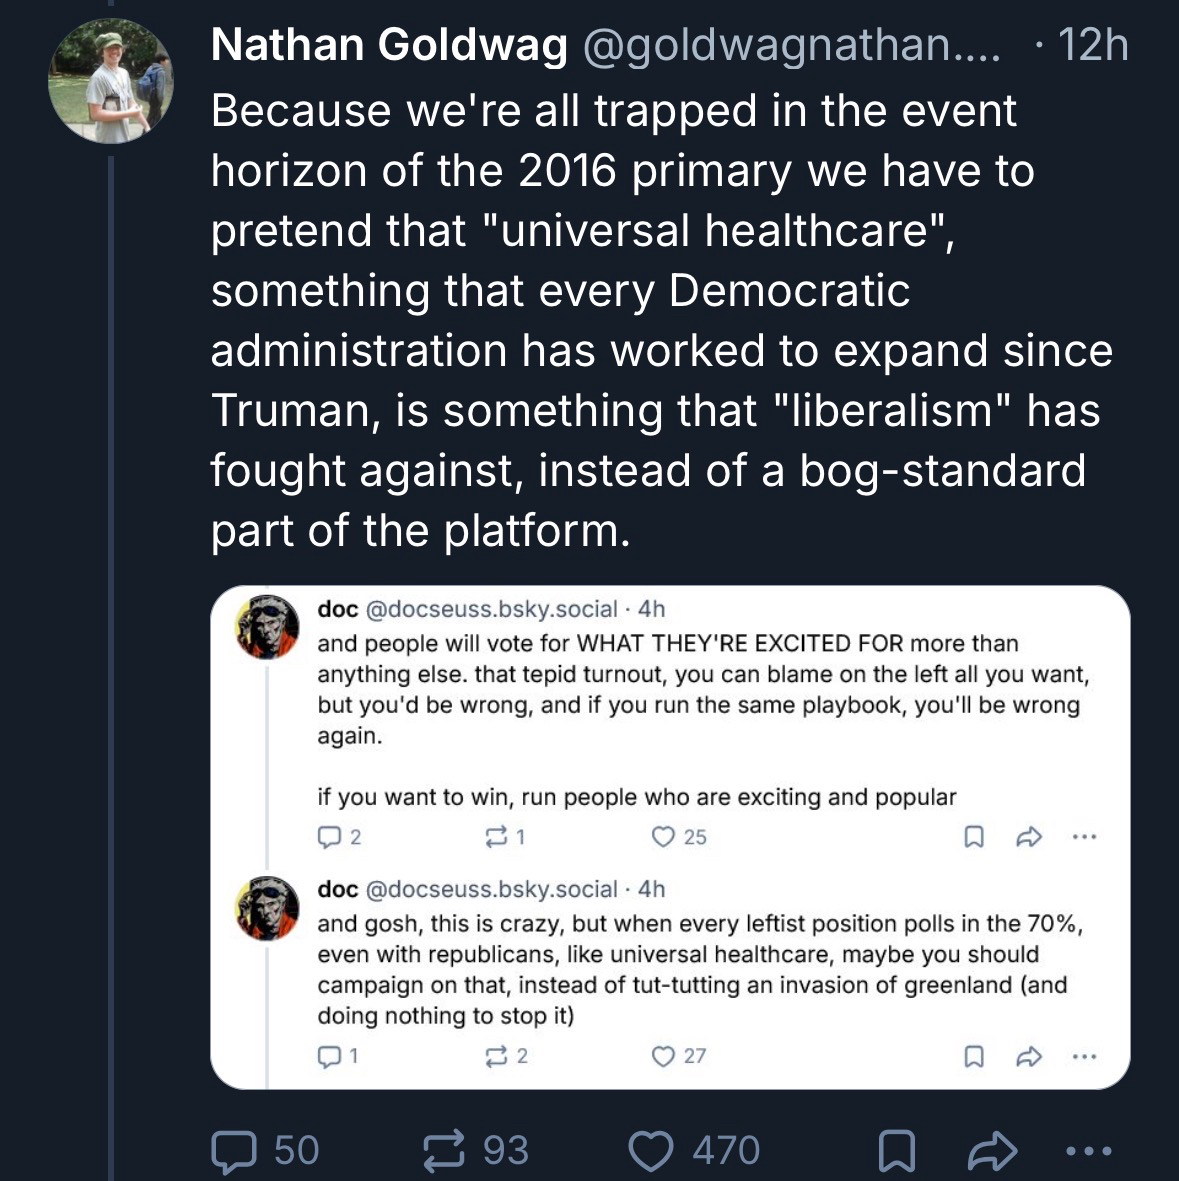Image resolution: width=1179 pixels, height=1181 pixels.
Task: Open the 12h timestamp of the post
Action: (x=1092, y=46)
